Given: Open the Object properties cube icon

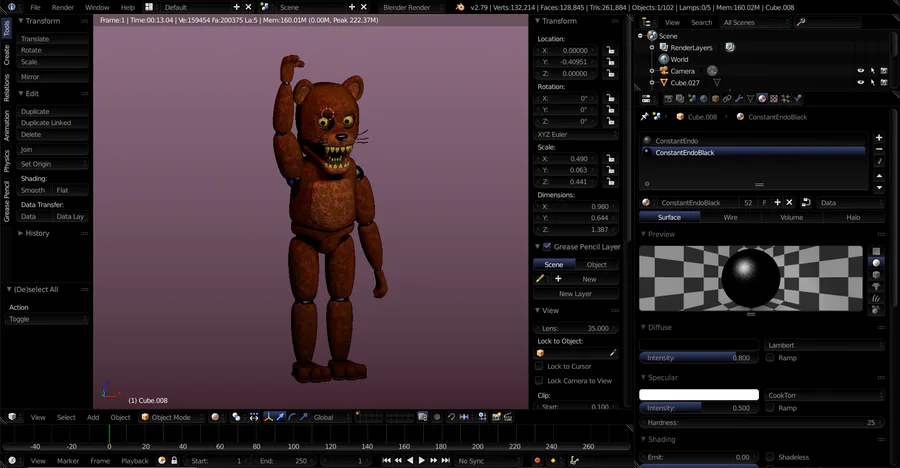Looking at the screenshot, I should pyautogui.click(x=715, y=99).
